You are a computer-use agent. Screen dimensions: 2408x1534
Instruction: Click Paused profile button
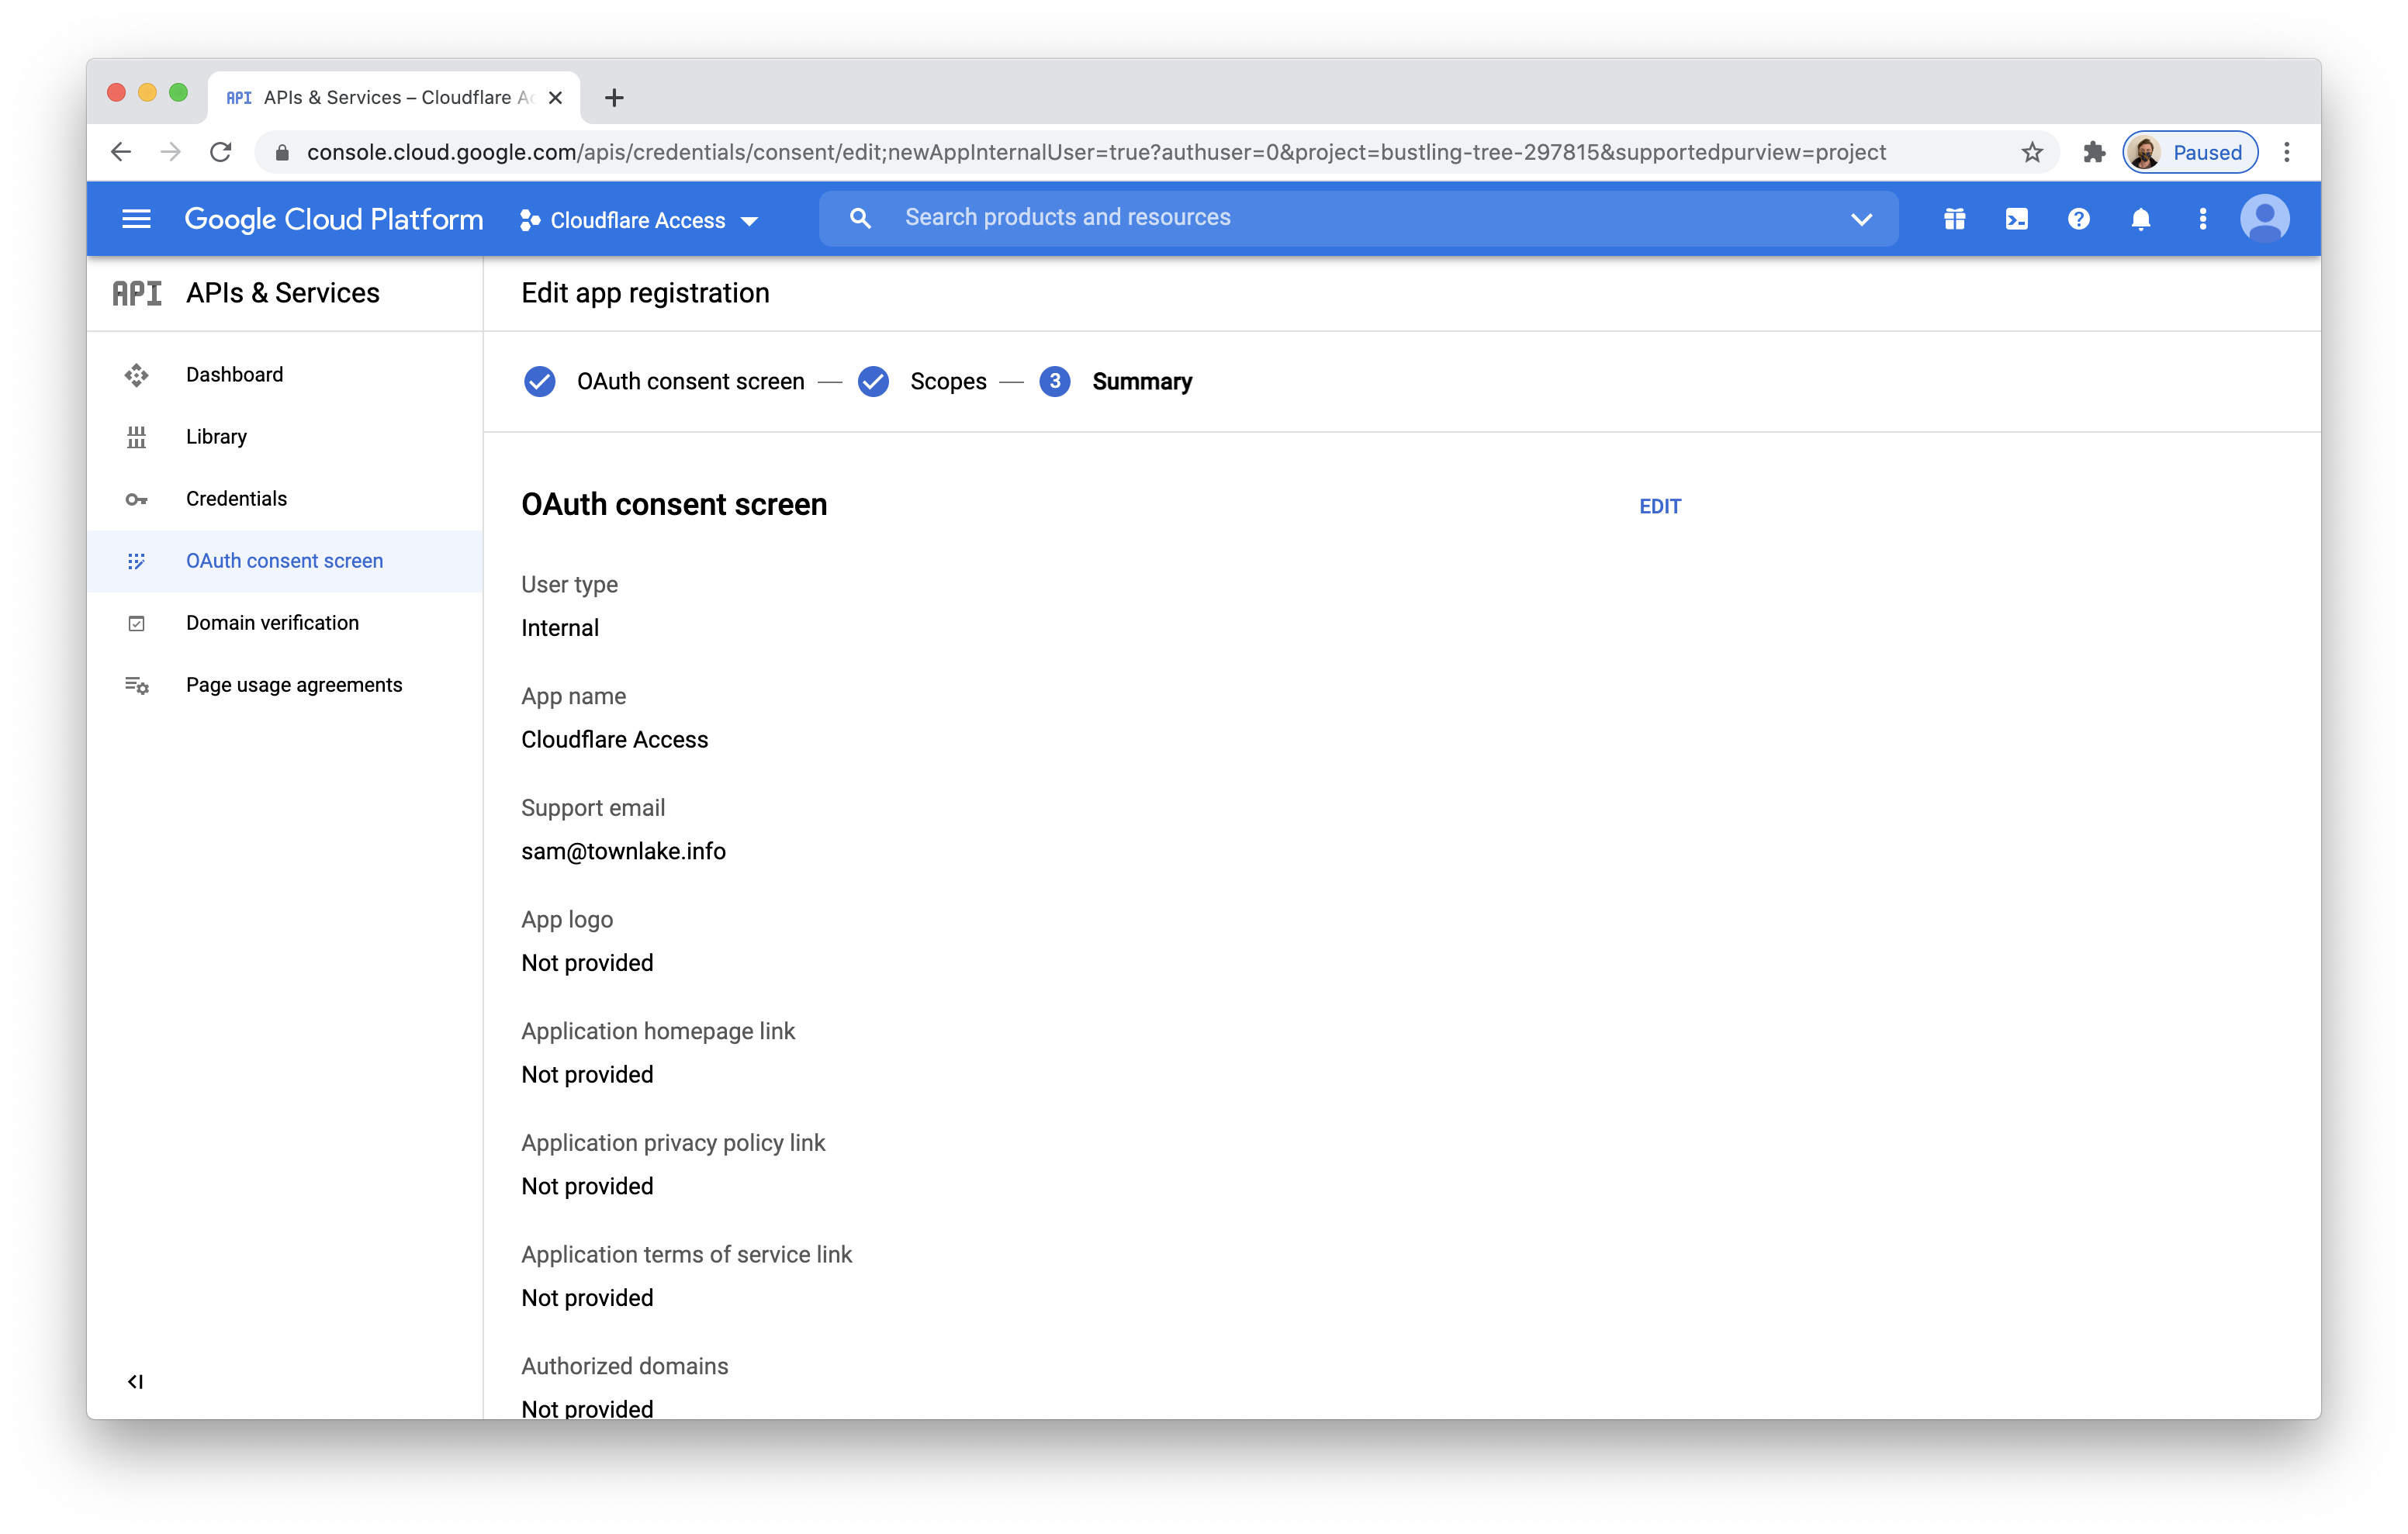tap(2189, 152)
